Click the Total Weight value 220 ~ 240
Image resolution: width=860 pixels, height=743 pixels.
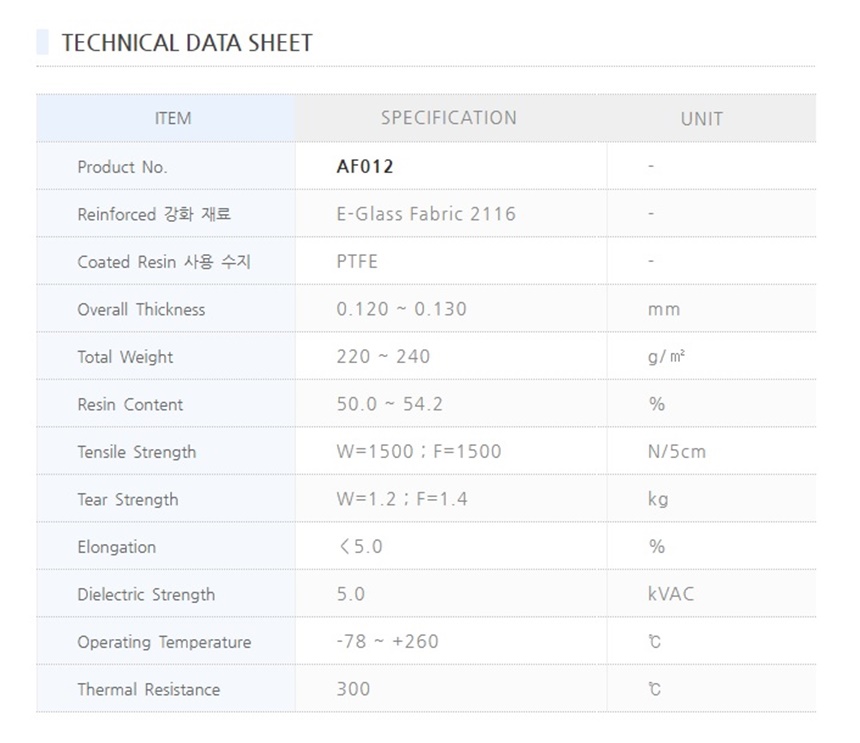pyautogui.click(x=384, y=357)
